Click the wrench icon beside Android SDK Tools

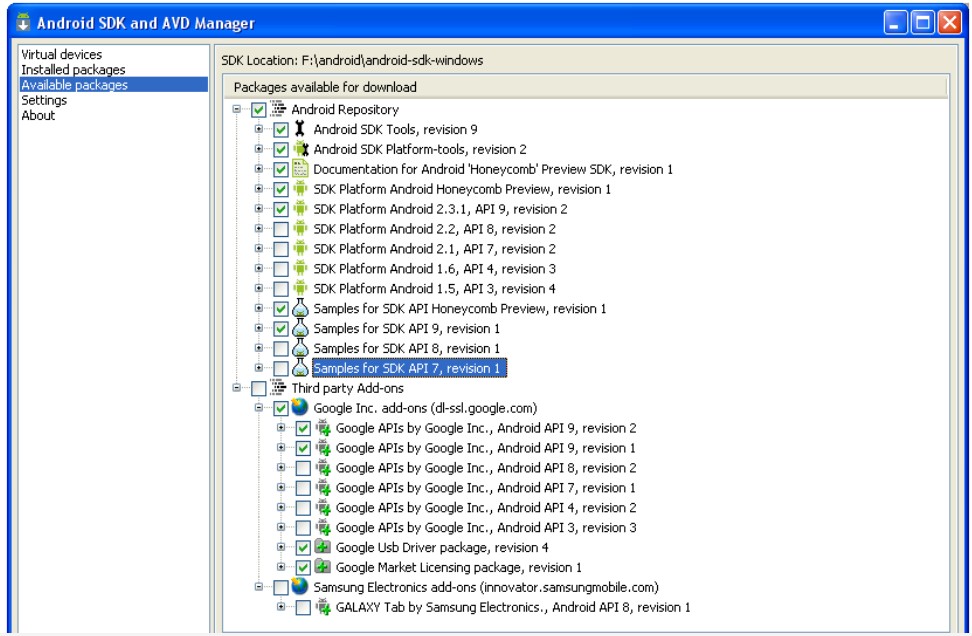pyautogui.click(x=300, y=129)
